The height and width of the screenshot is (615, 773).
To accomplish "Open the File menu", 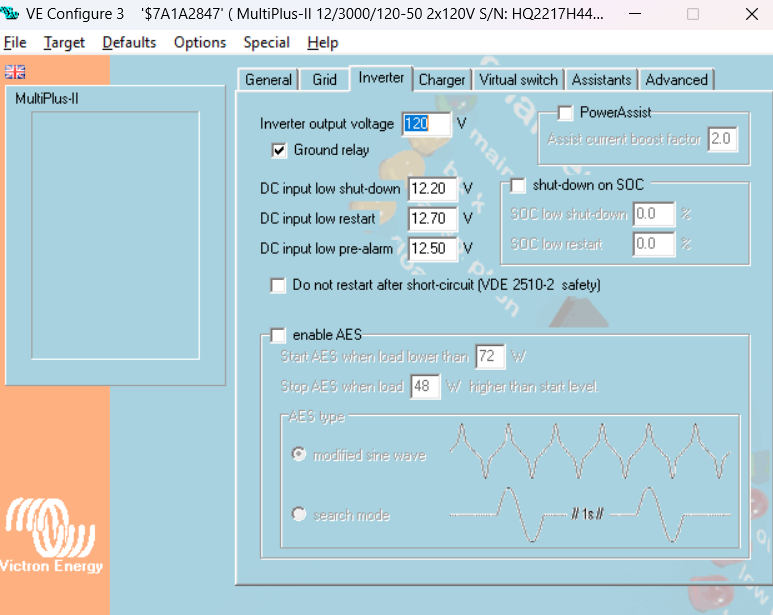I will [x=15, y=43].
